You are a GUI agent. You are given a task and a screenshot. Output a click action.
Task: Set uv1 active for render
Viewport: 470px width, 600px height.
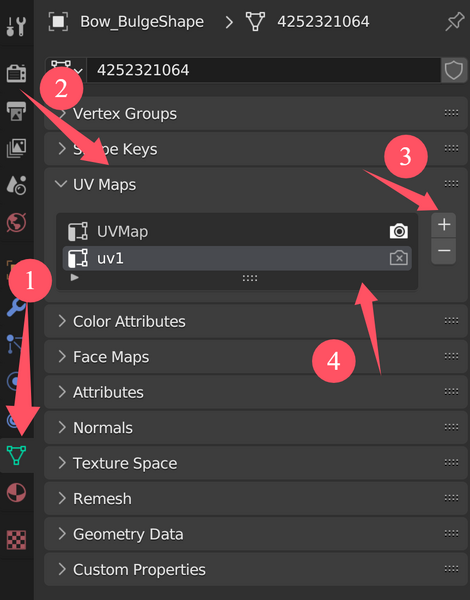tap(398, 258)
